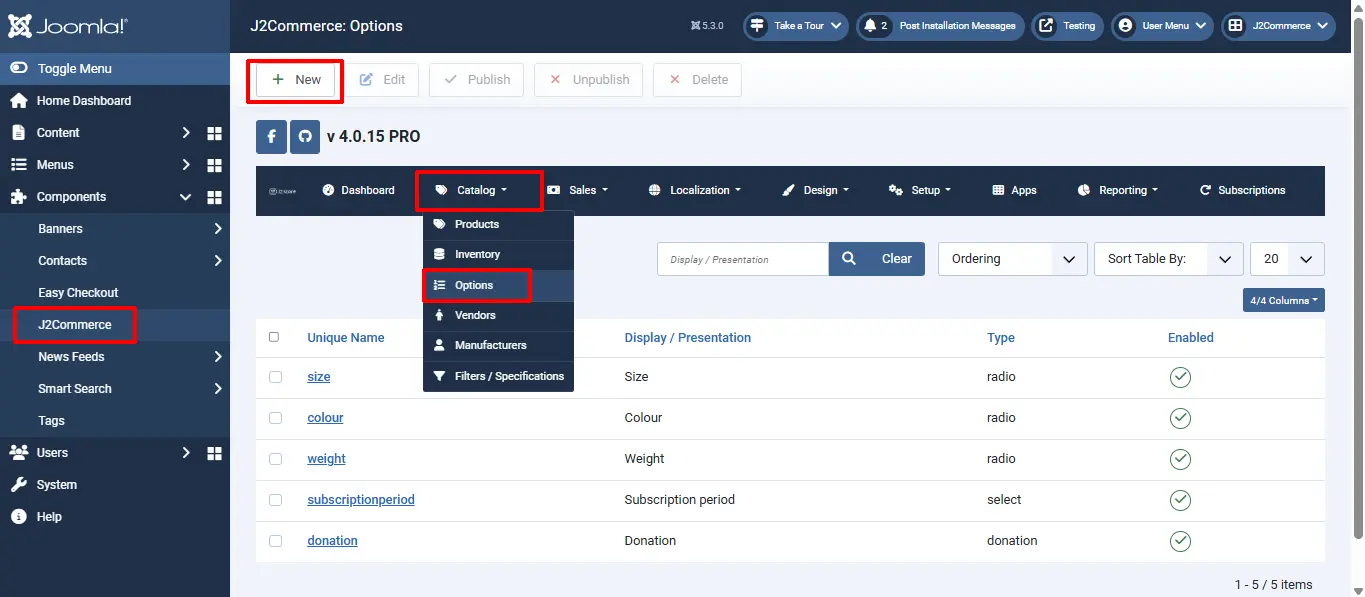Image resolution: width=1365 pixels, height=597 pixels.
Task: Expand the 4/4 Columns dropdown
Action: pos(1284,300)
